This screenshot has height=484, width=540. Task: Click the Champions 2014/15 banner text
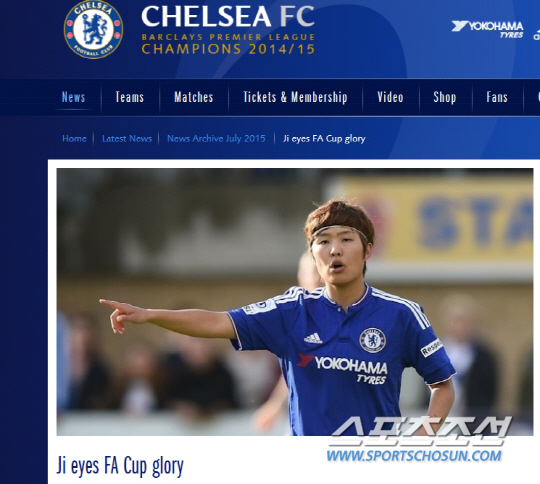coord(228,49)
